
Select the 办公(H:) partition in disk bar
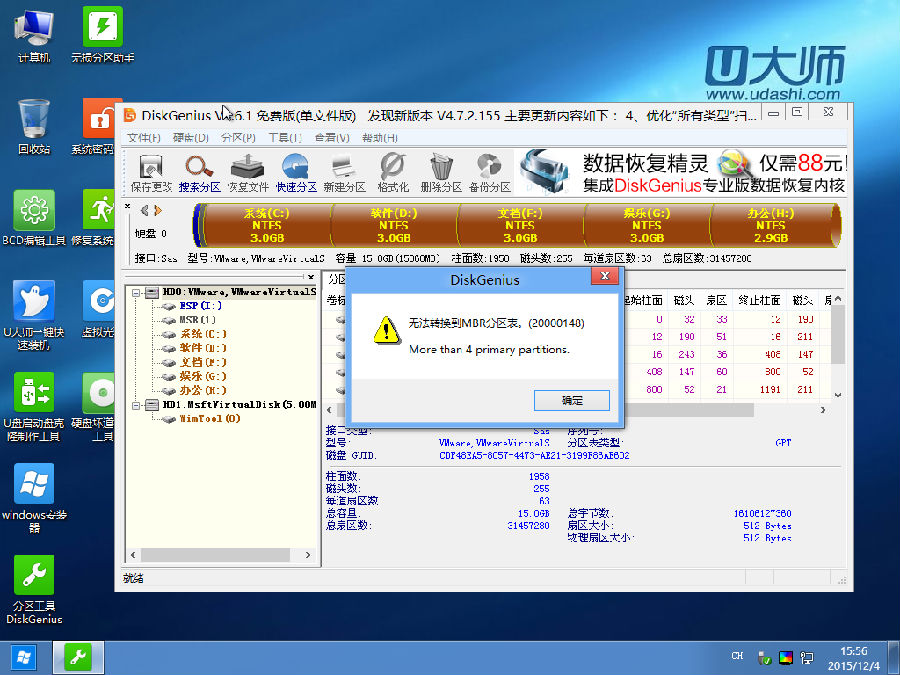771,225
